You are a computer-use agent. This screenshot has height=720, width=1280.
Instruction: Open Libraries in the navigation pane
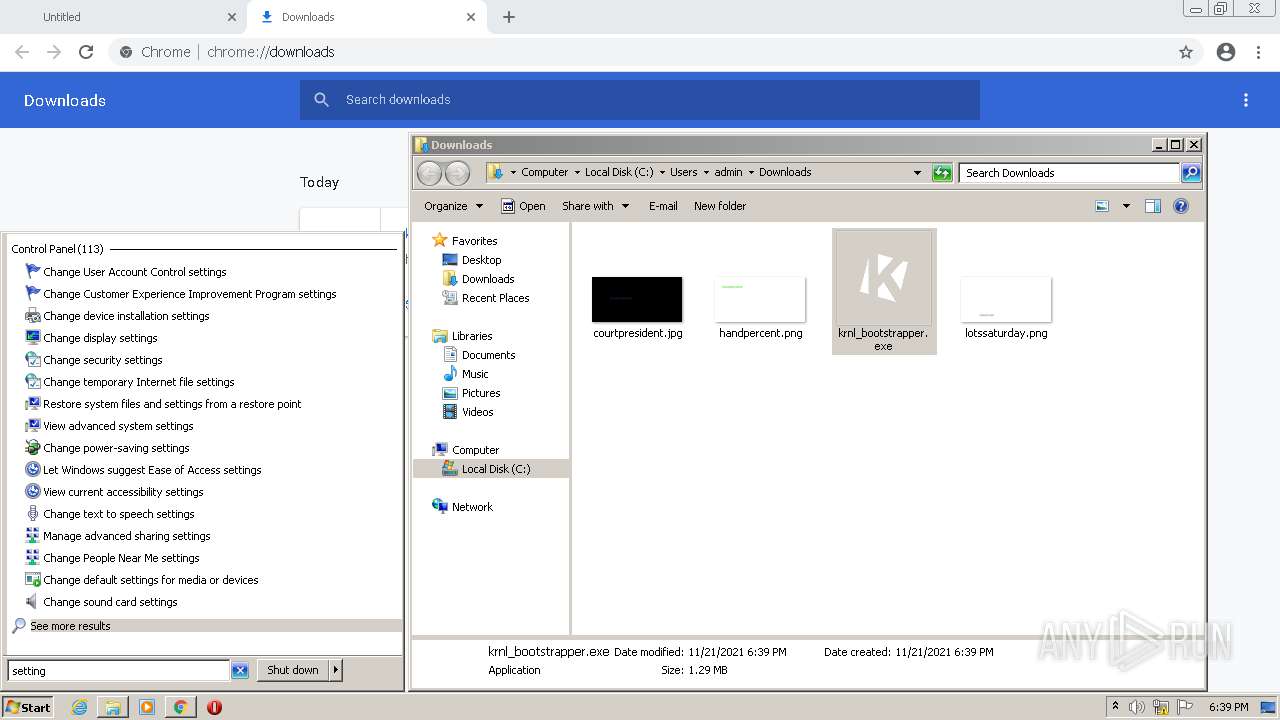pyautogui.click(x=471, y=336)
